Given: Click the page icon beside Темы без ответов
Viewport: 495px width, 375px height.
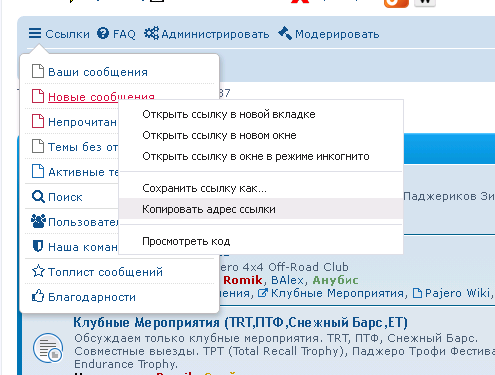Looking at the screenshot, I should coord(38,146).
